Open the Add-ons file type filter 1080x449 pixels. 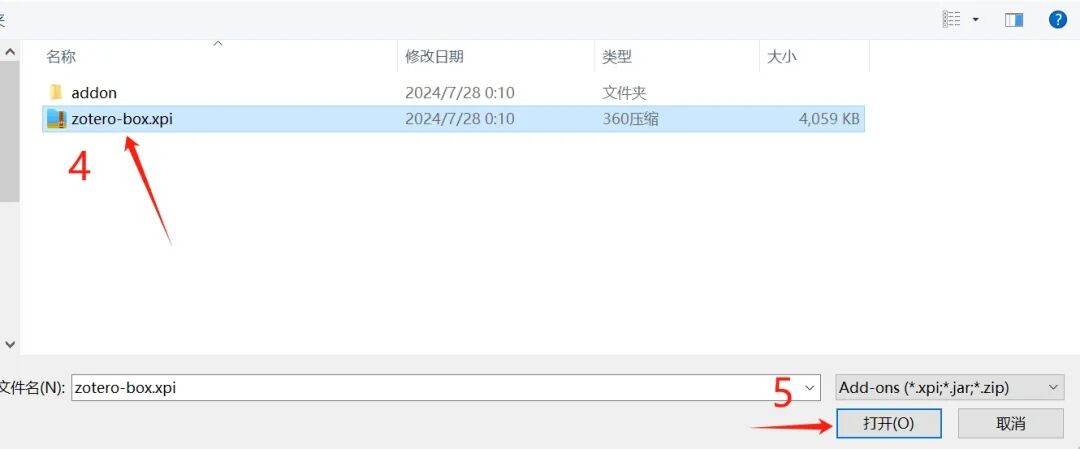click(949, 388)
